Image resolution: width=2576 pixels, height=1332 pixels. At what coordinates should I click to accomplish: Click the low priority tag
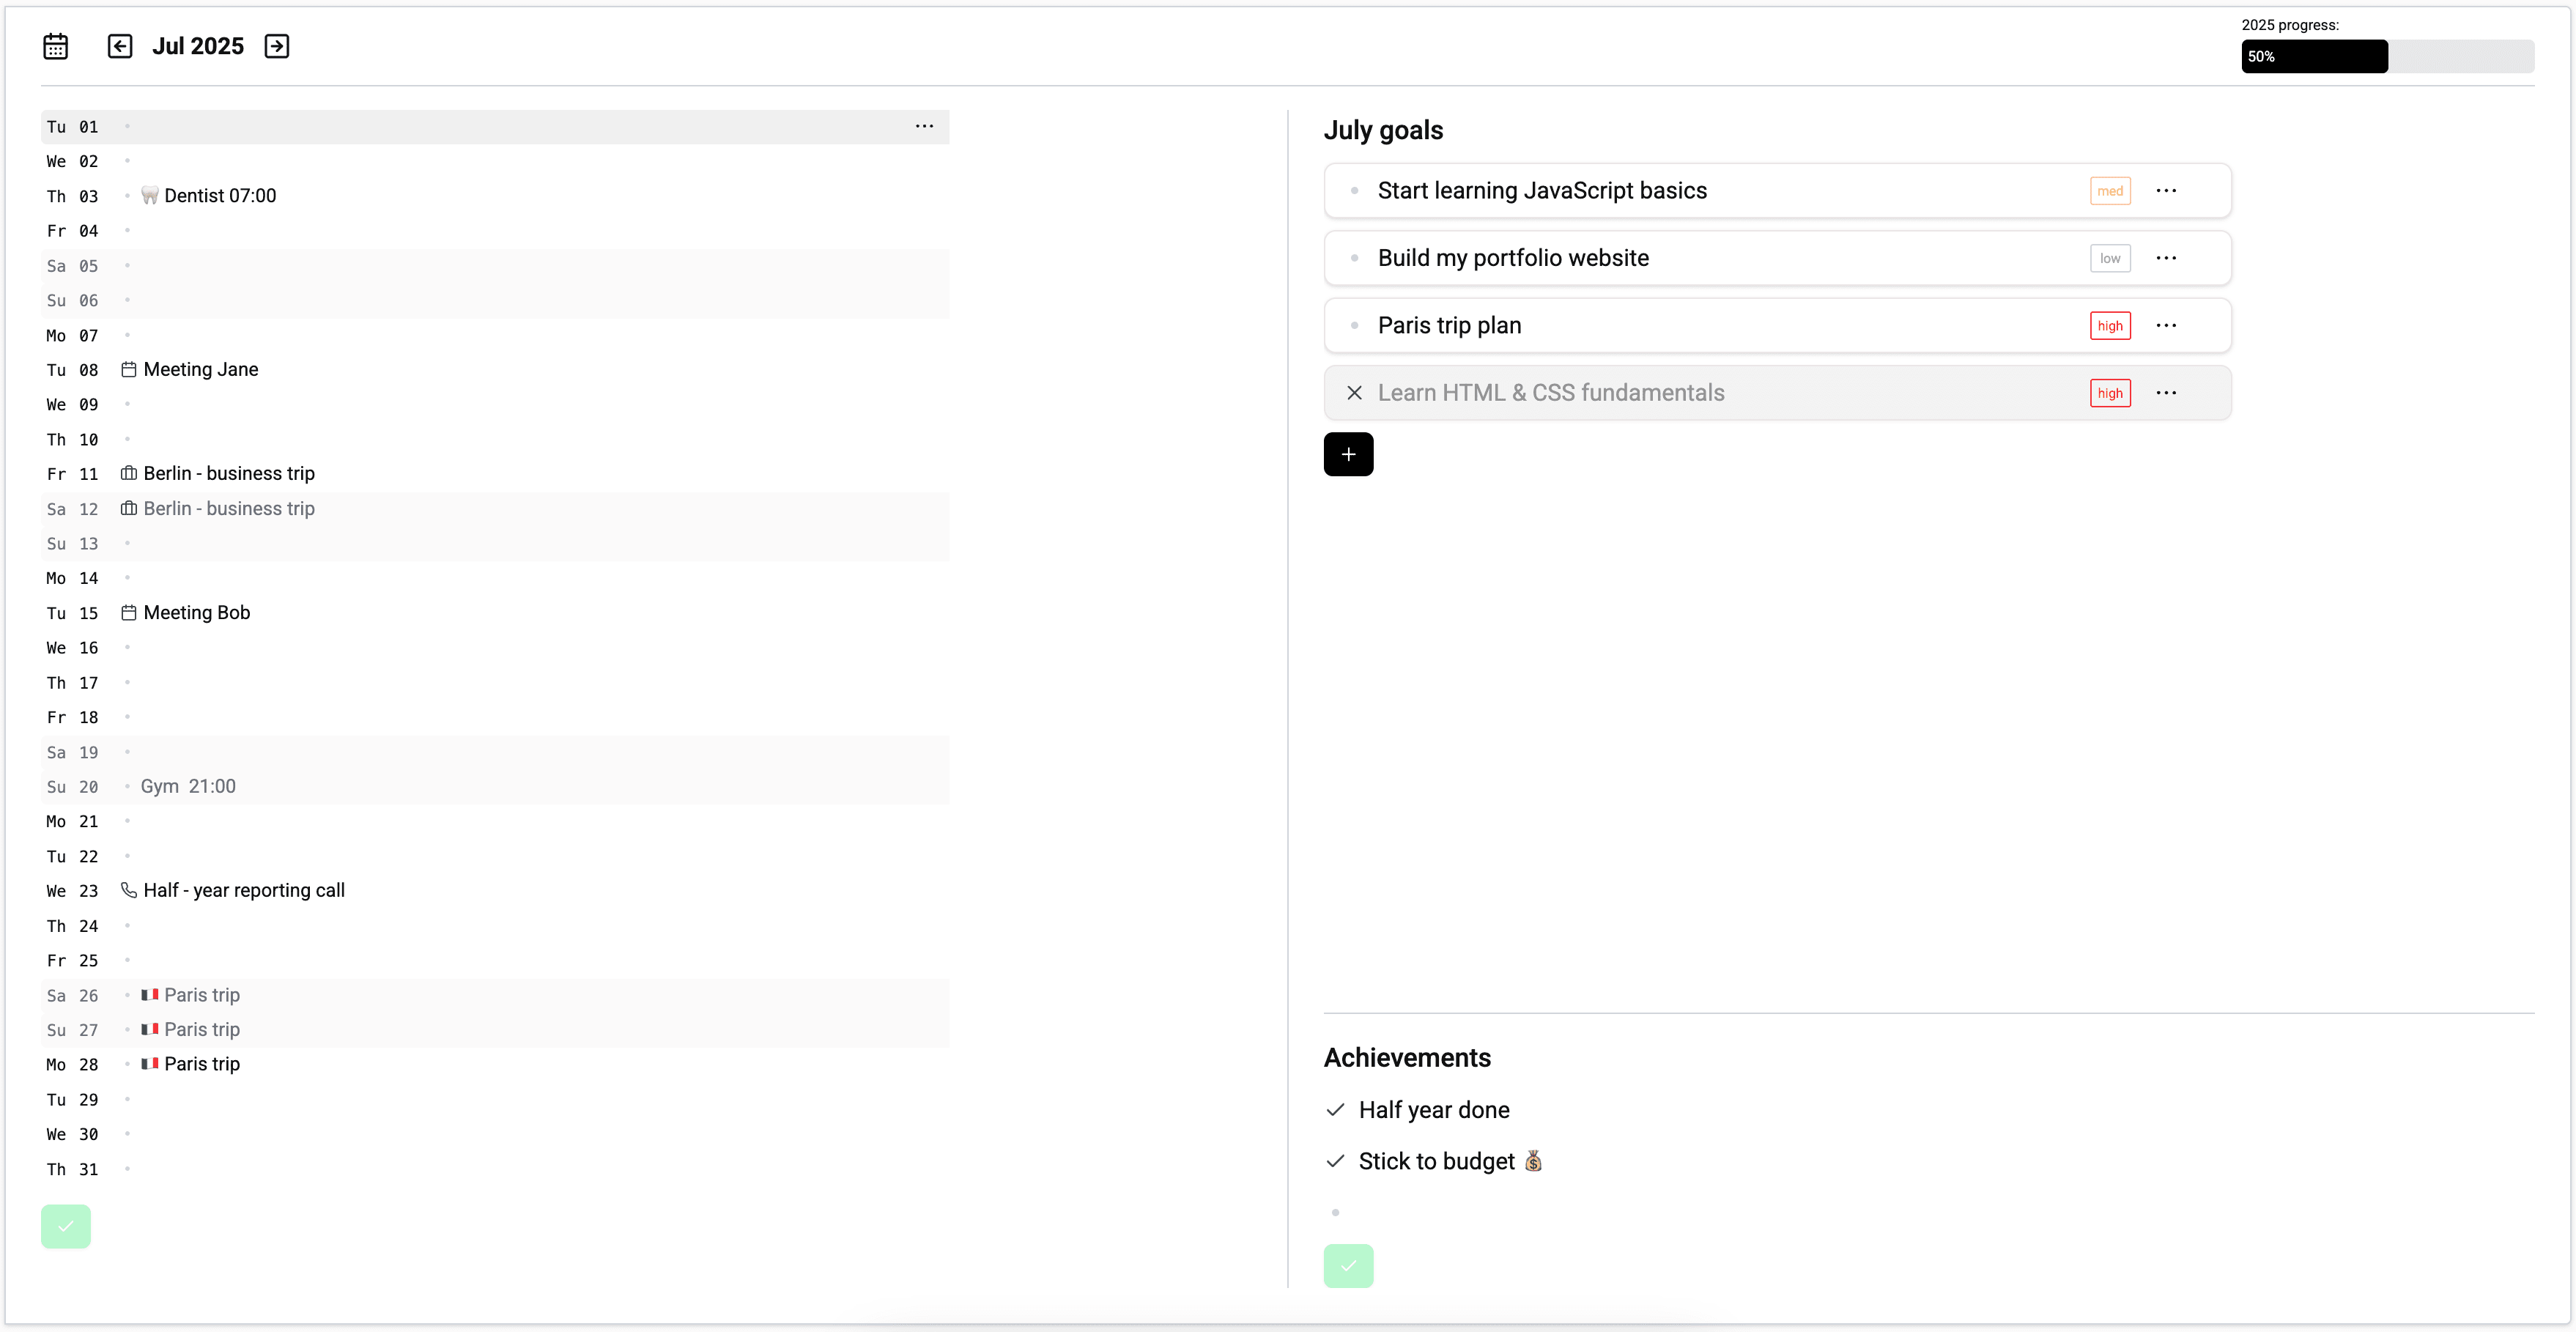click(x=2110, y=258)
